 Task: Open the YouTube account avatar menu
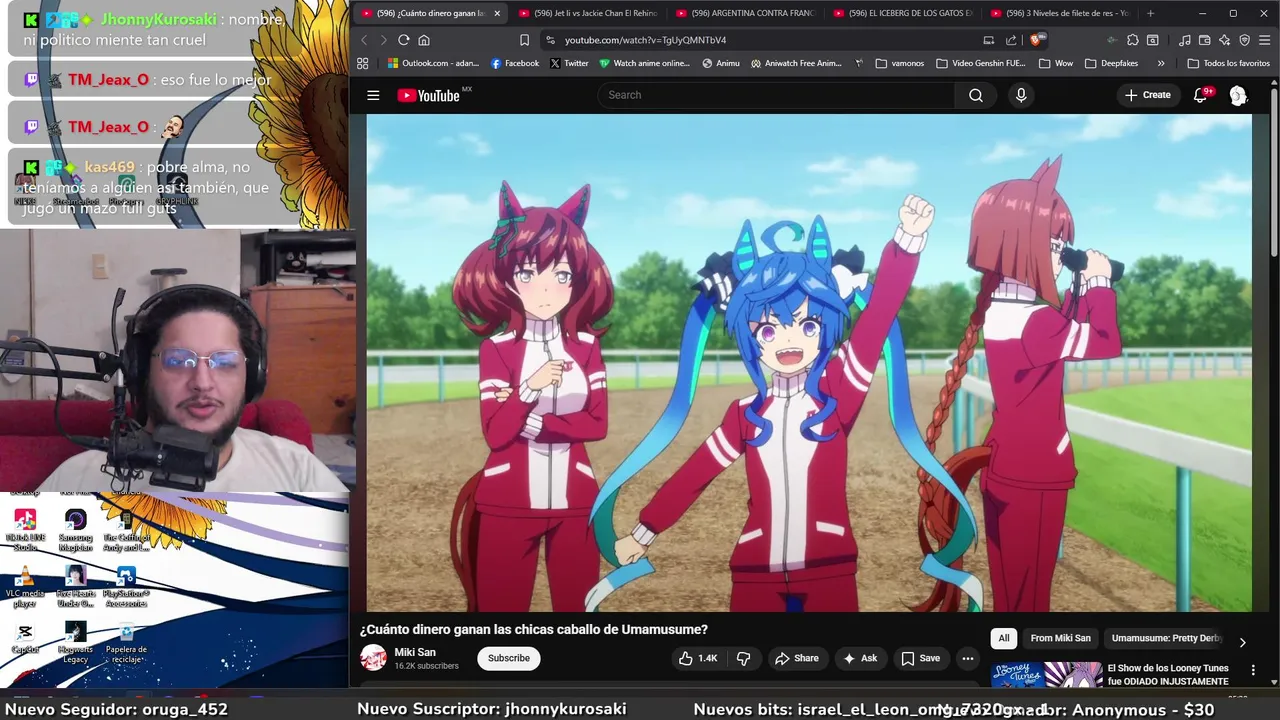pos(1238,95)
